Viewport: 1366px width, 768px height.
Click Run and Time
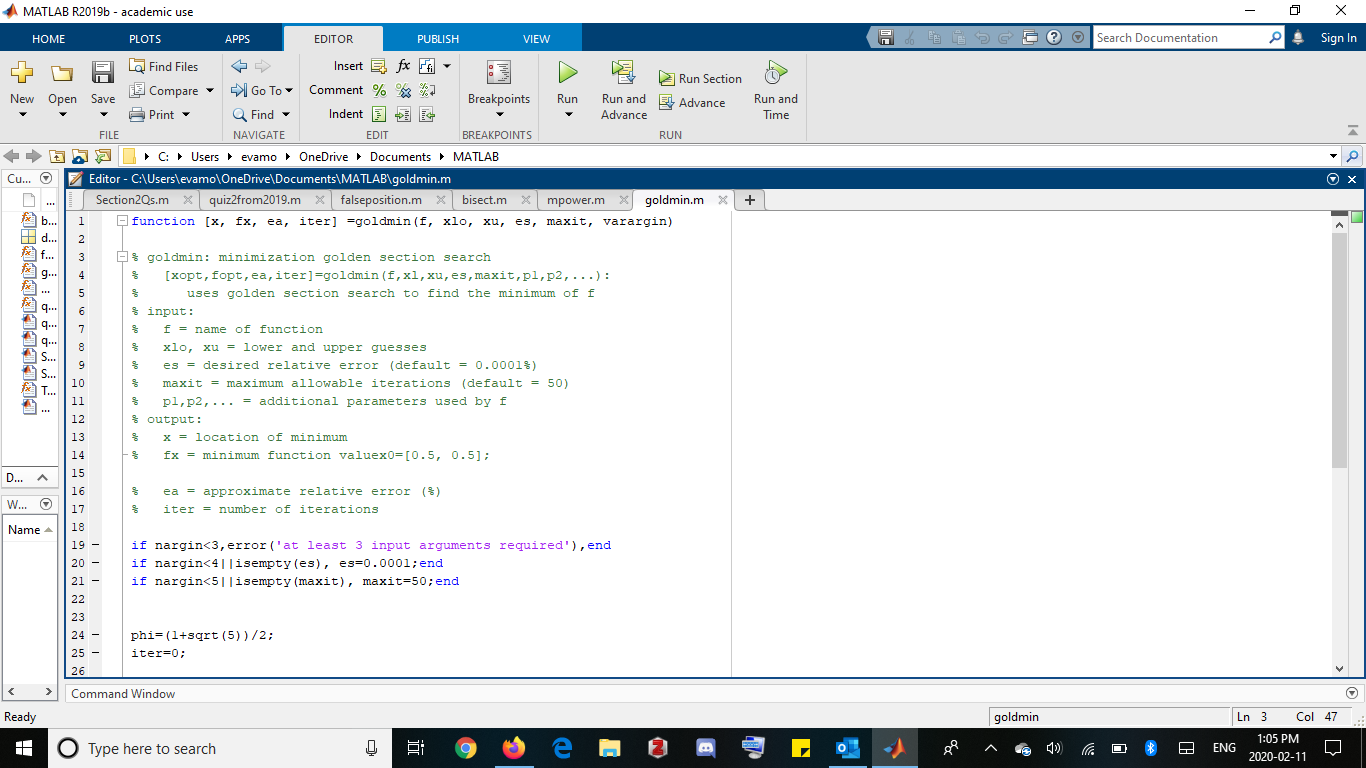776,90
